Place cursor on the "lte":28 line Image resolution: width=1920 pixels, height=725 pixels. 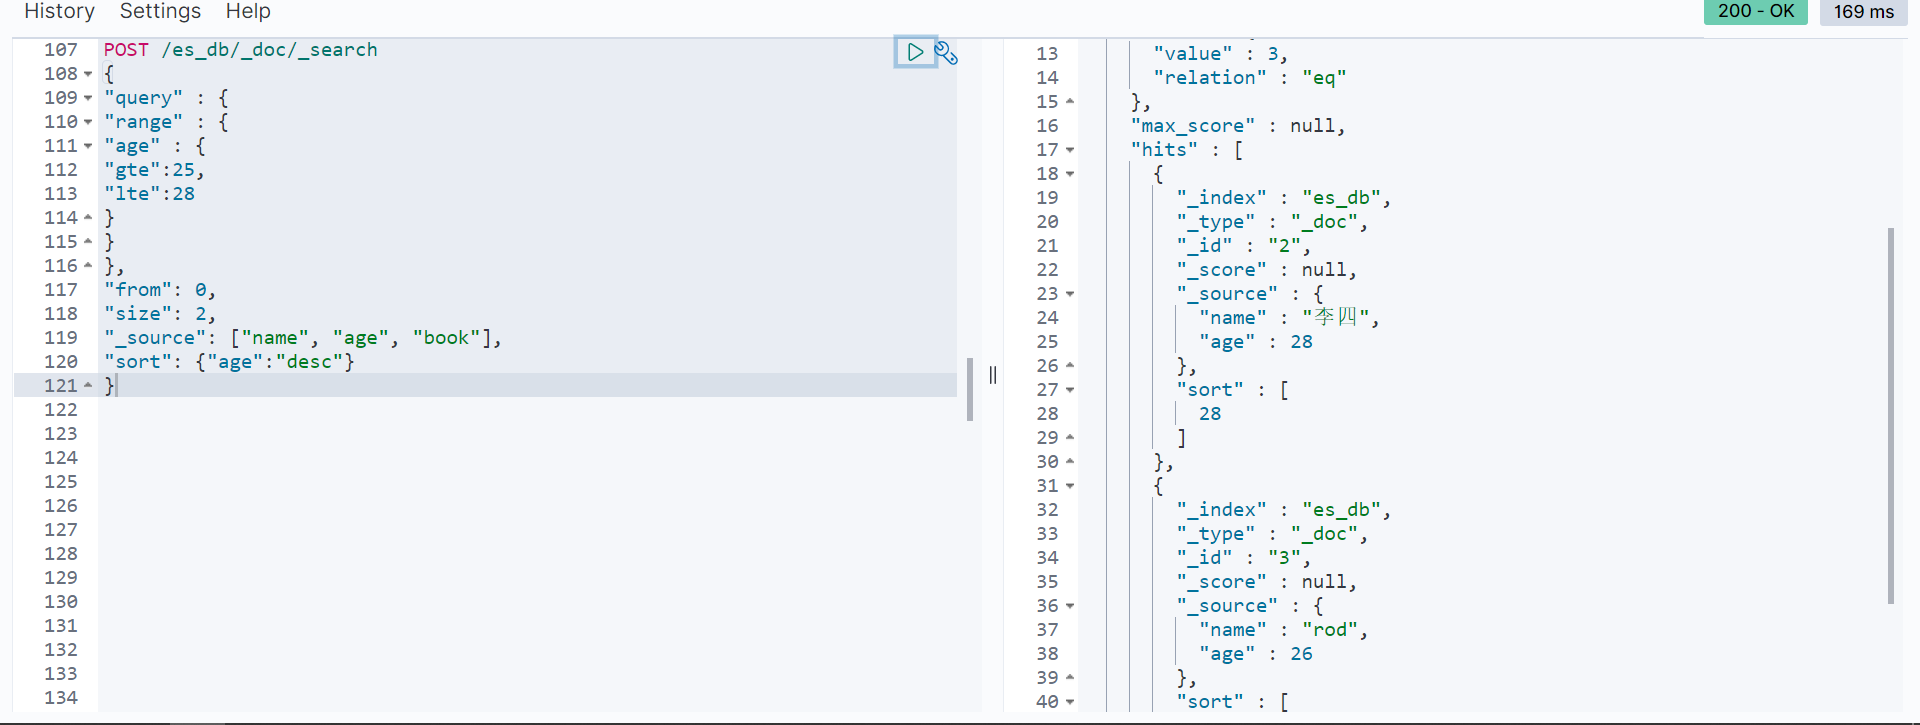tap(149, 194)
